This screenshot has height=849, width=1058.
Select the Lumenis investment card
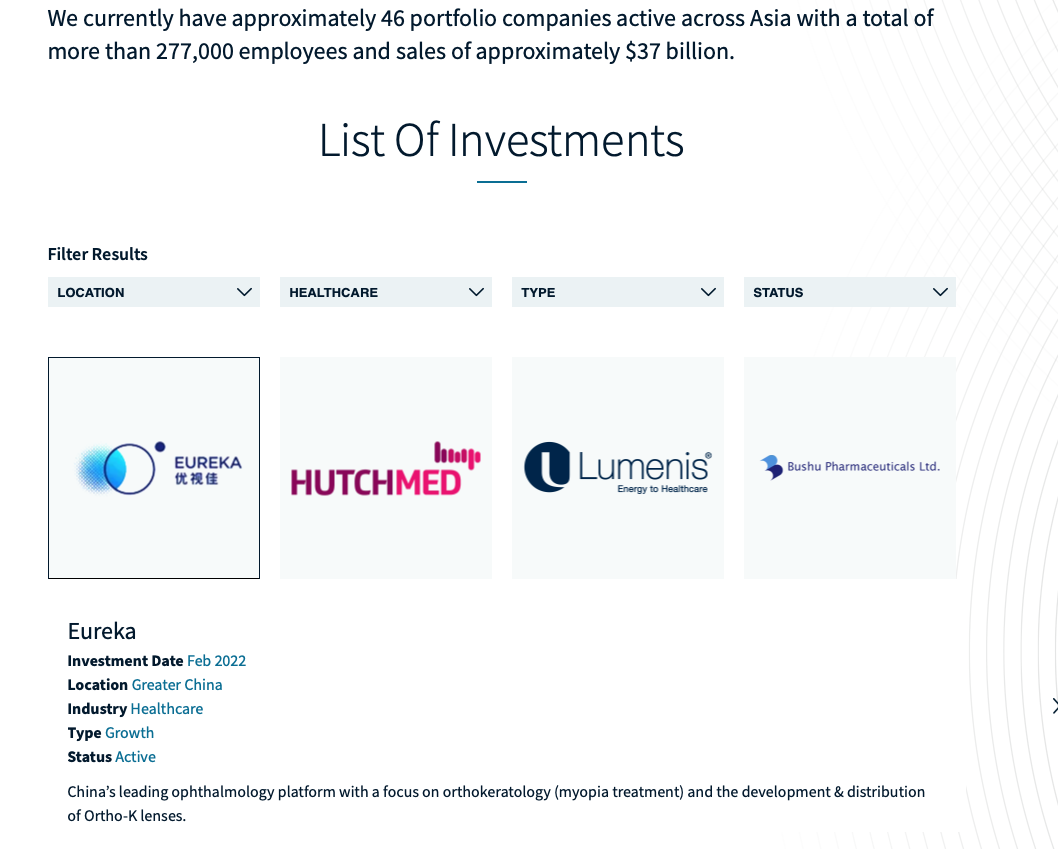point(617,468)
